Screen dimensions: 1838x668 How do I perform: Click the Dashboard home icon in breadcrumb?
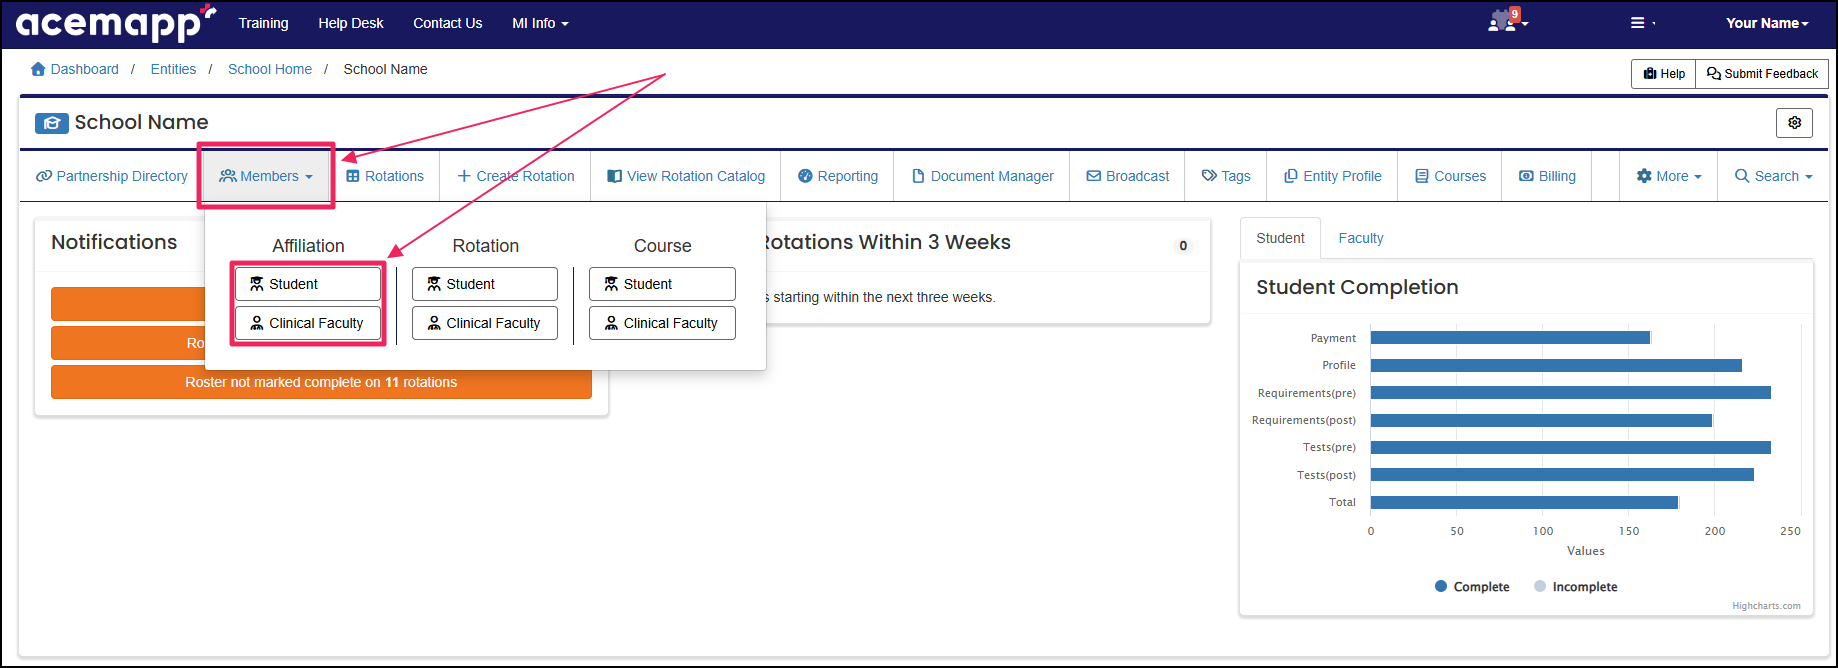[38, 69]
